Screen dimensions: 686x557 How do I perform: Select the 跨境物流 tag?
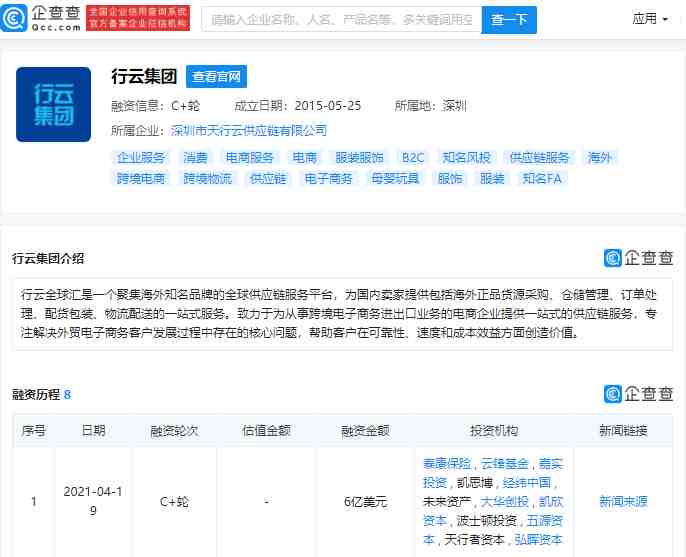point(207,178)
